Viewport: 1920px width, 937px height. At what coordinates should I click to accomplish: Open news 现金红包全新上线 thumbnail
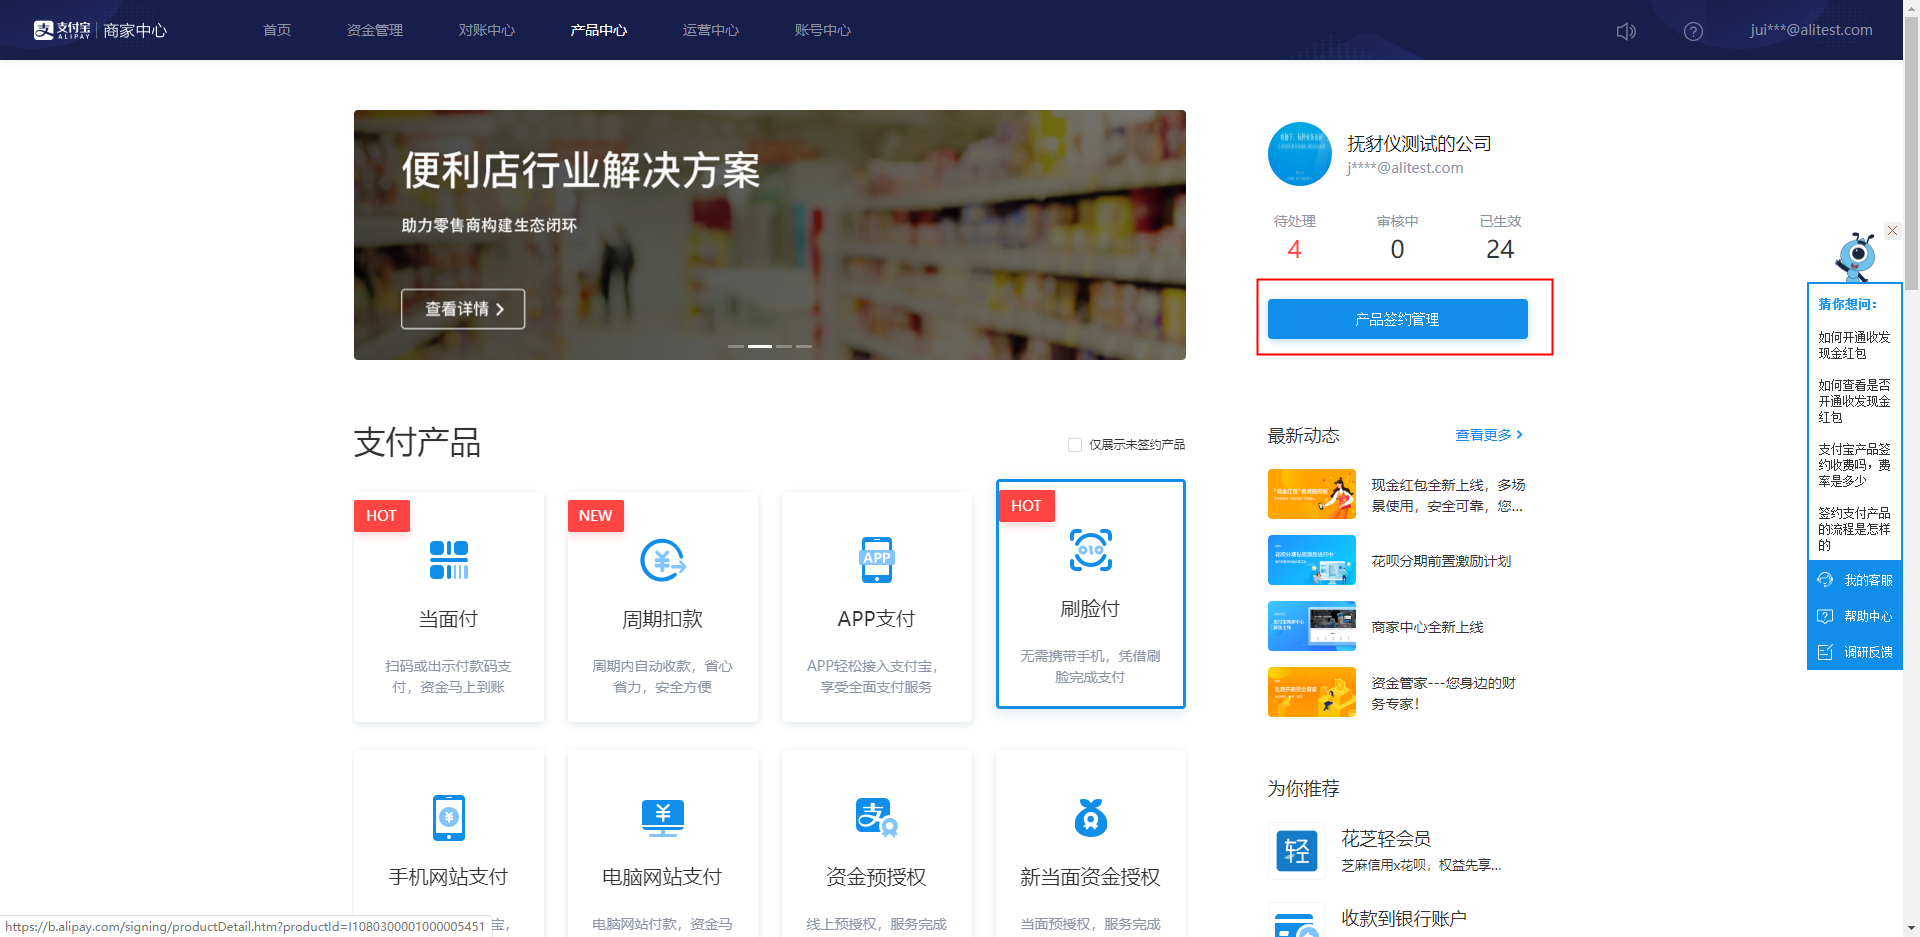[x=1312, y=494]
